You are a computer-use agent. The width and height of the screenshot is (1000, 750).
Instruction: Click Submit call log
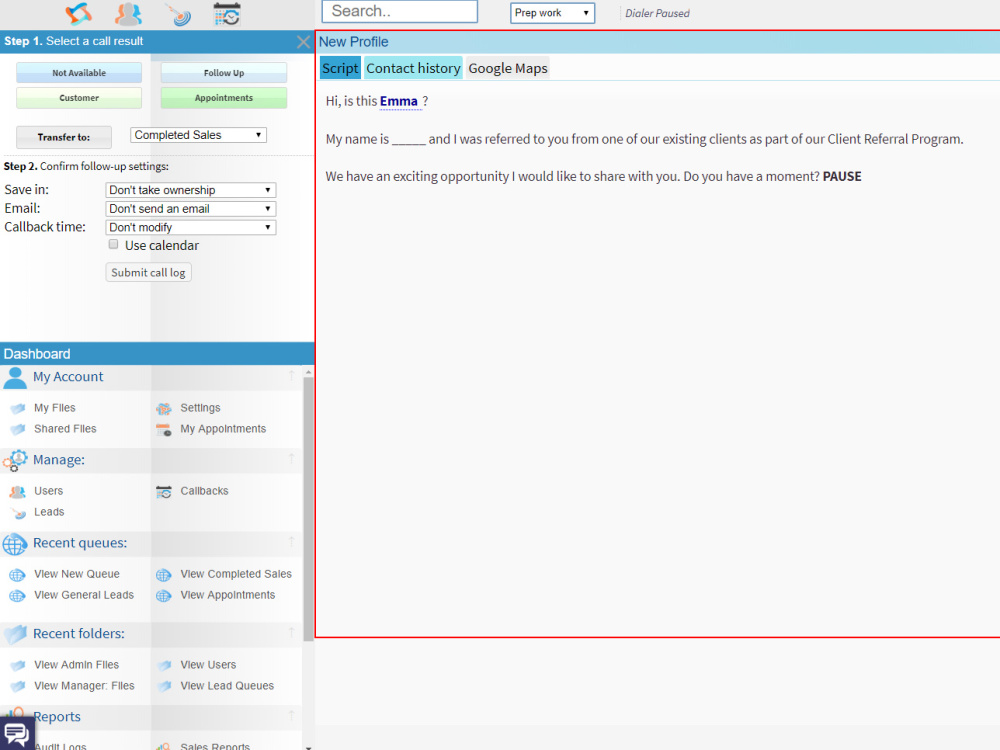coord(148,272)
